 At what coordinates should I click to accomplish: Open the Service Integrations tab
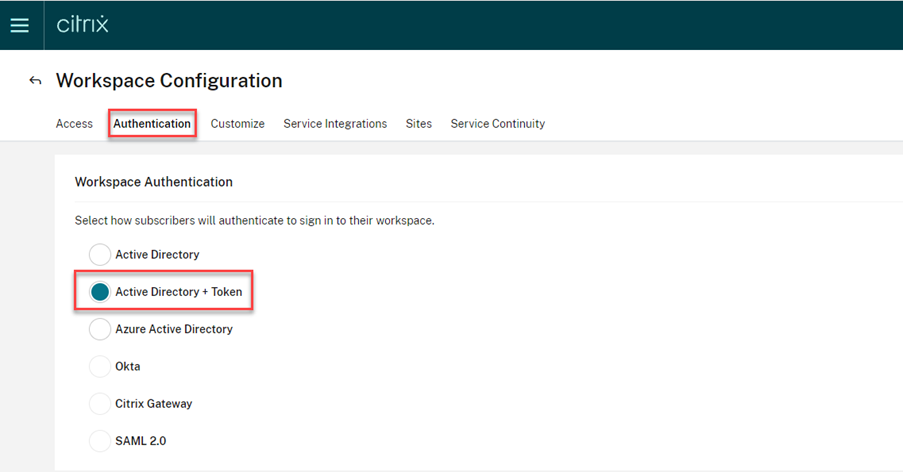[x=335, y=124]
